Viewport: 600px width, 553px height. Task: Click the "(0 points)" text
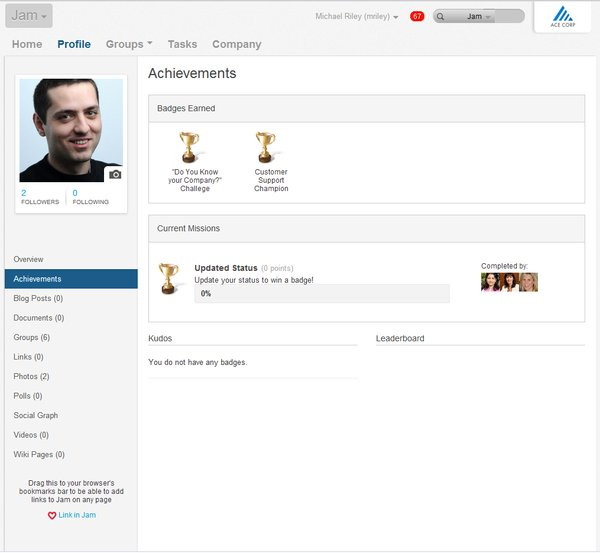(x=277, y=268)
